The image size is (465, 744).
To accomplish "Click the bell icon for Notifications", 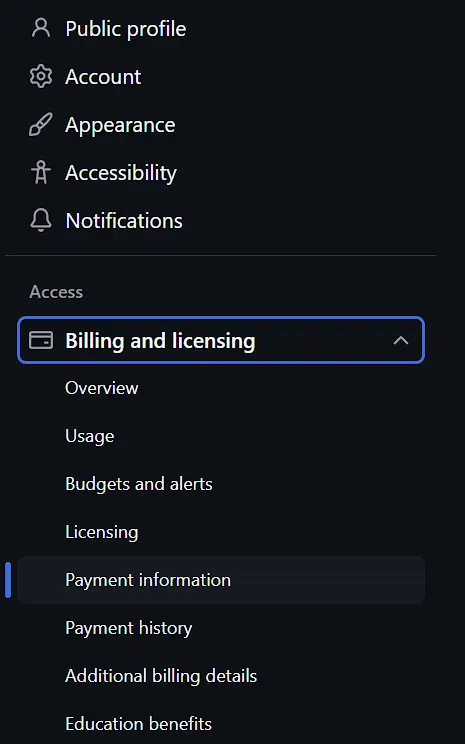I will tap(41, 221).
